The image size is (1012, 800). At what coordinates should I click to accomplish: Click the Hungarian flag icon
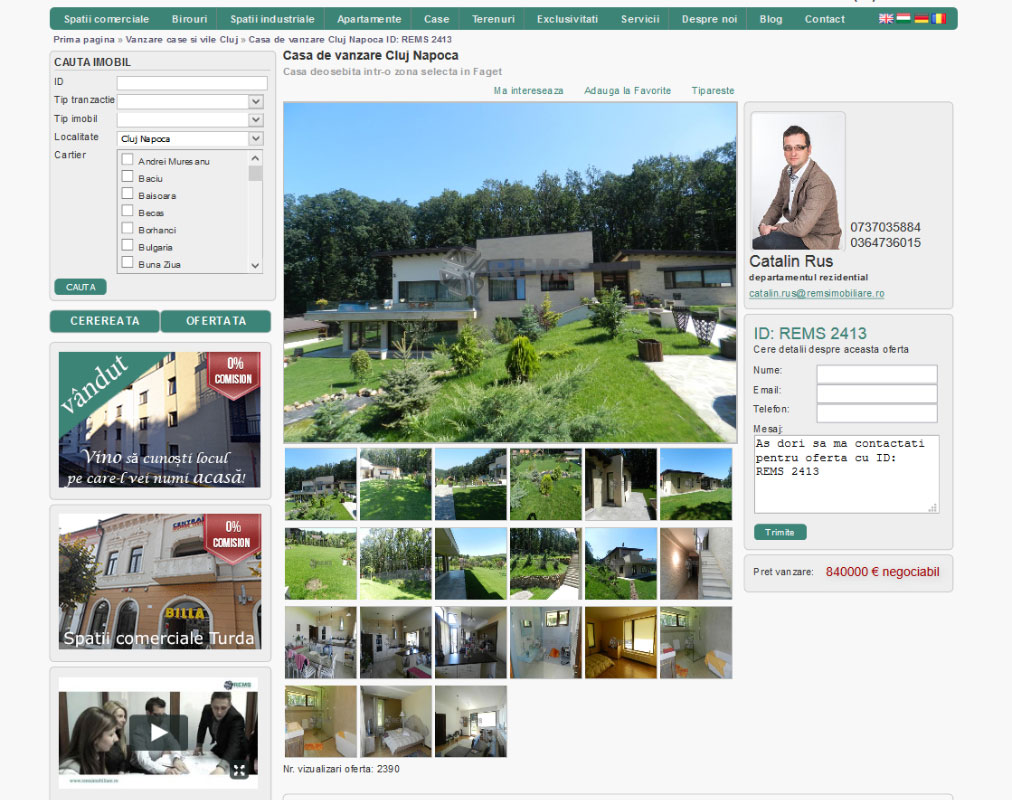point(903,19)
